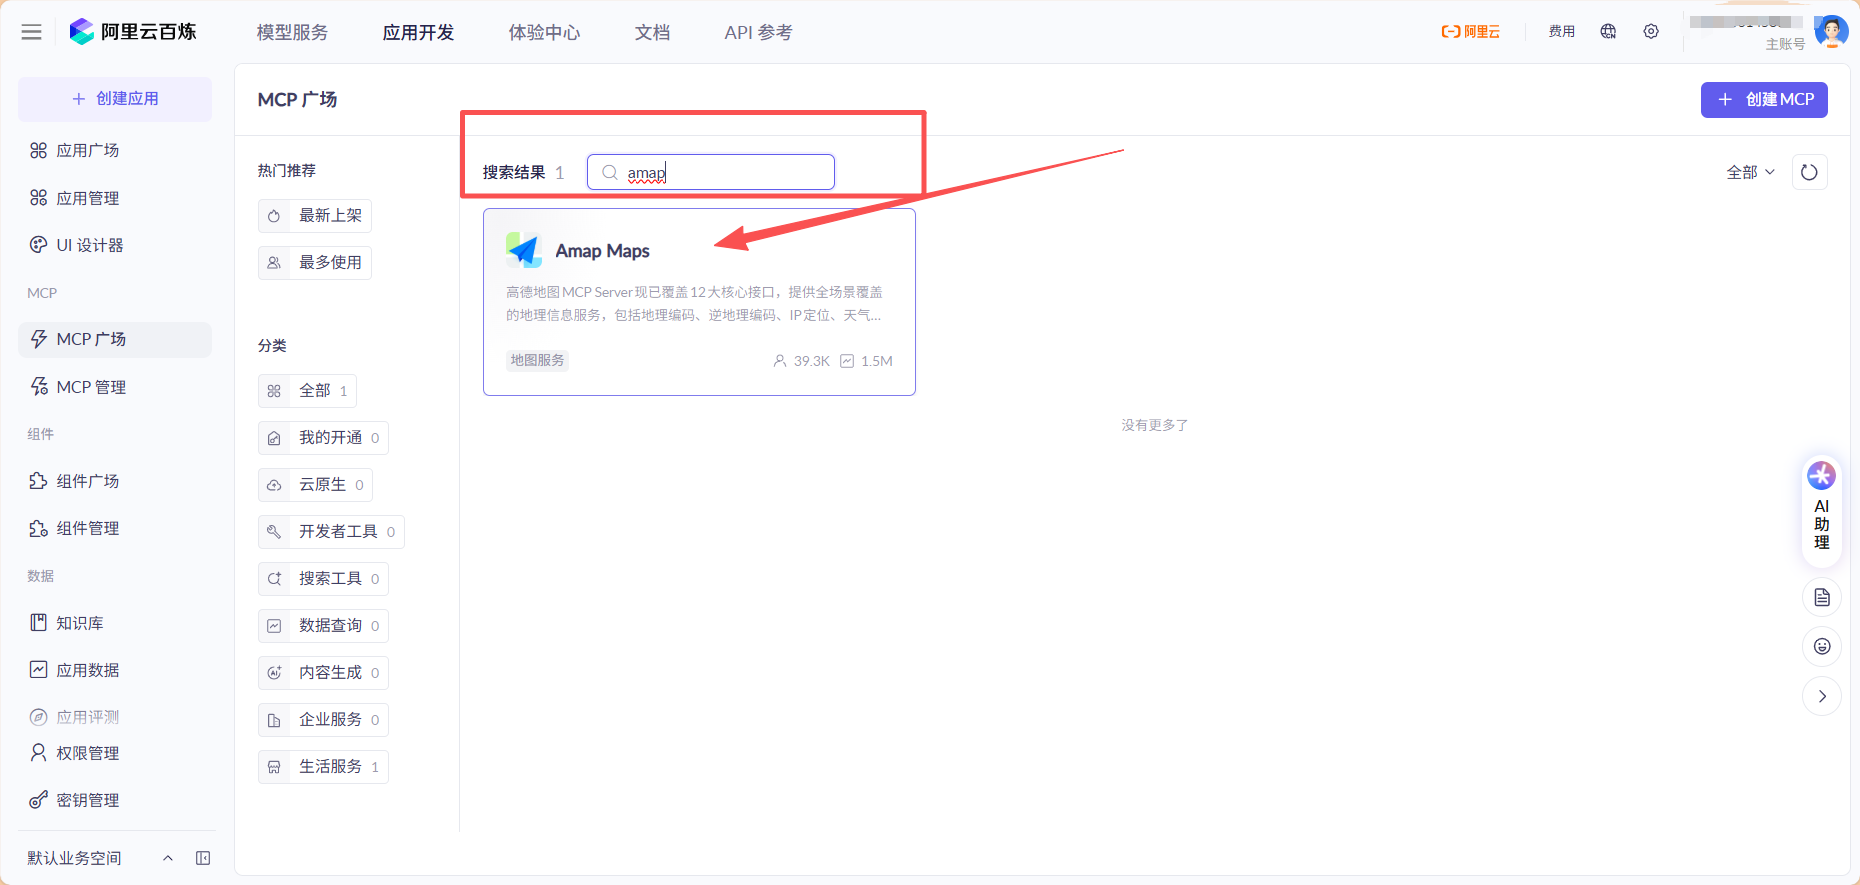
Task: Open API 参考 top tab
Action: 758,32
